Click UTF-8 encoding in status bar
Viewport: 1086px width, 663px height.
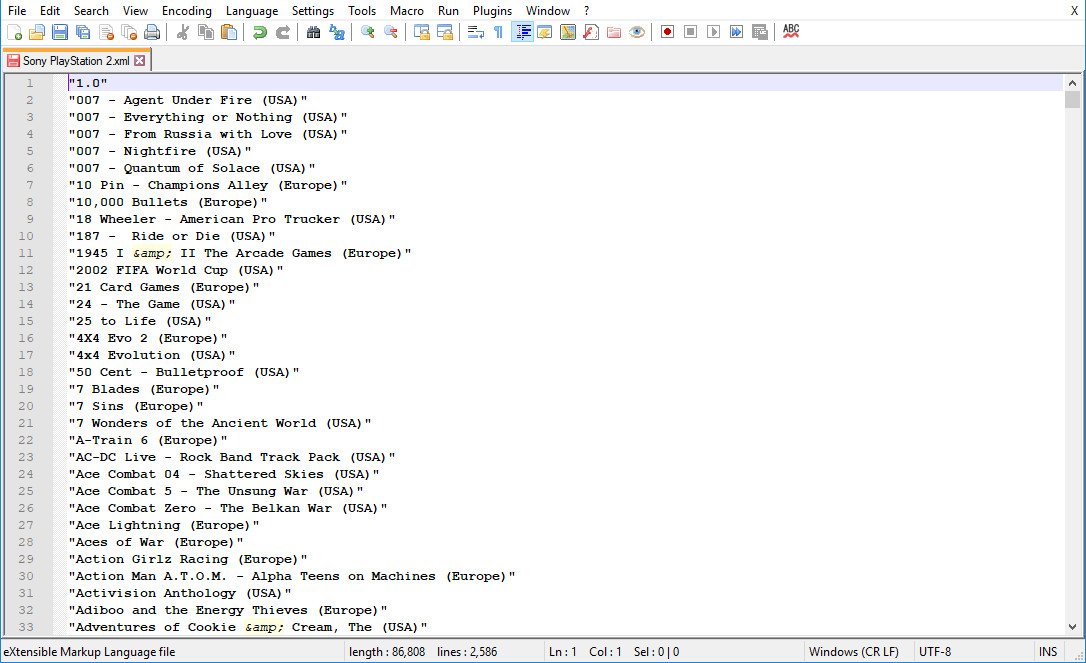pos(935,652)
